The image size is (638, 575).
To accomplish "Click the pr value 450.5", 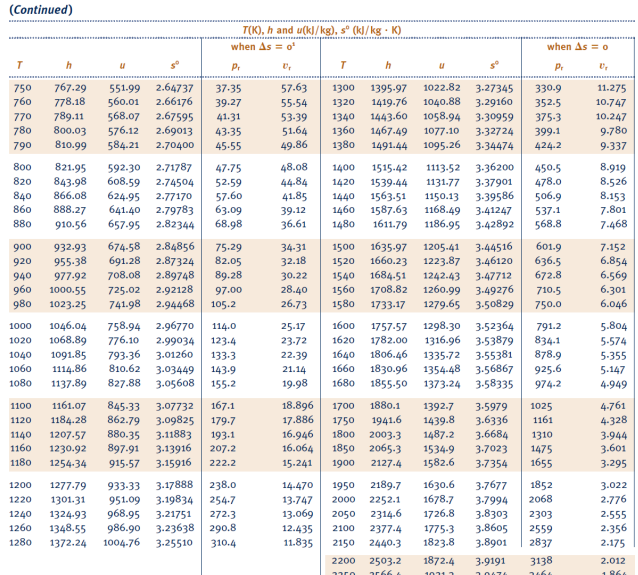I will click(x=548, y=167).
